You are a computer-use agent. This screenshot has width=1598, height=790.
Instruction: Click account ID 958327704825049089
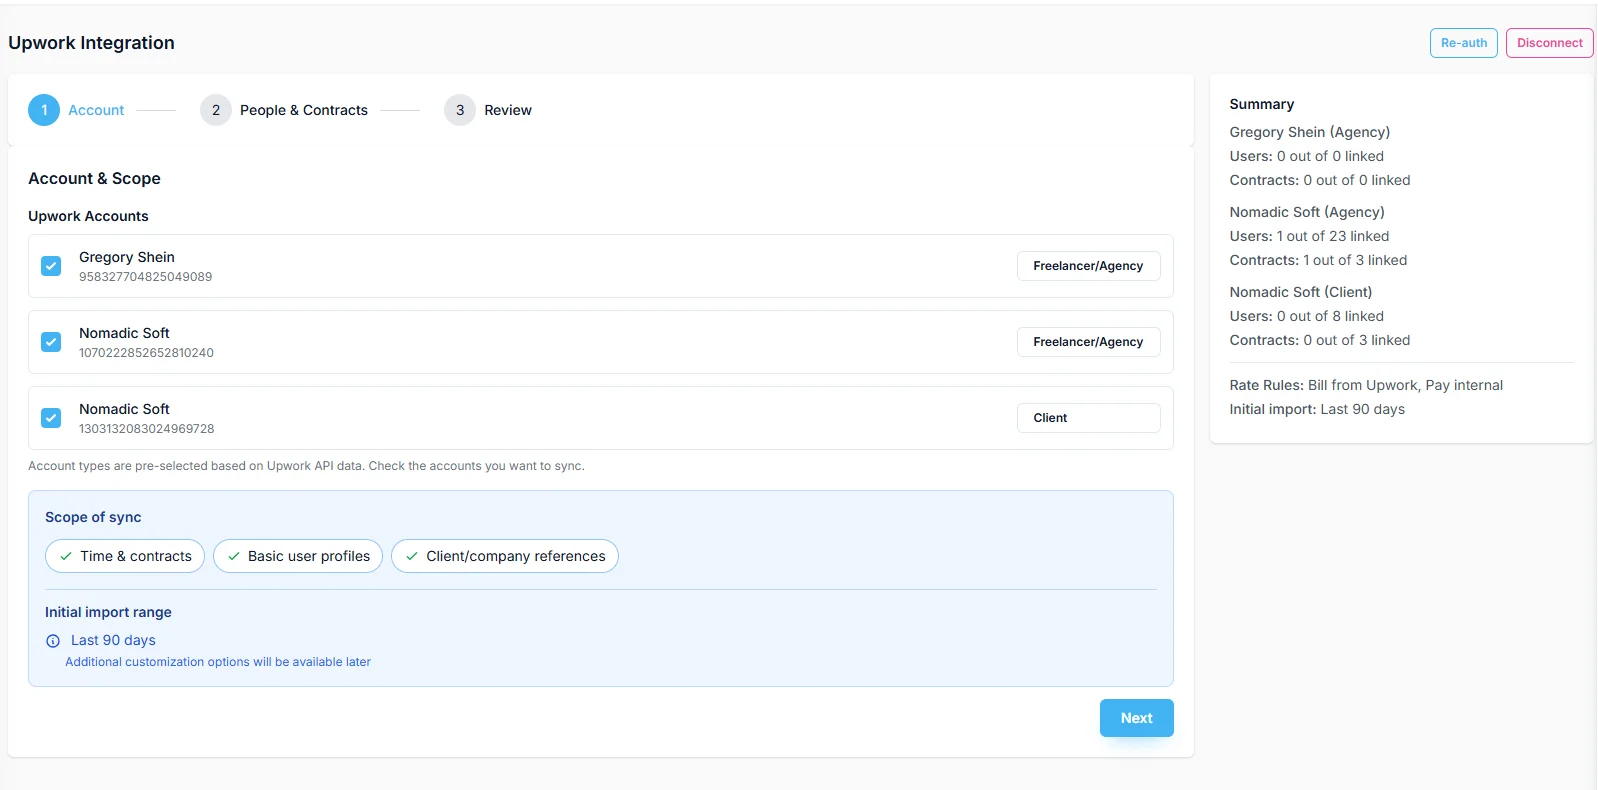[x=145, y=277]
